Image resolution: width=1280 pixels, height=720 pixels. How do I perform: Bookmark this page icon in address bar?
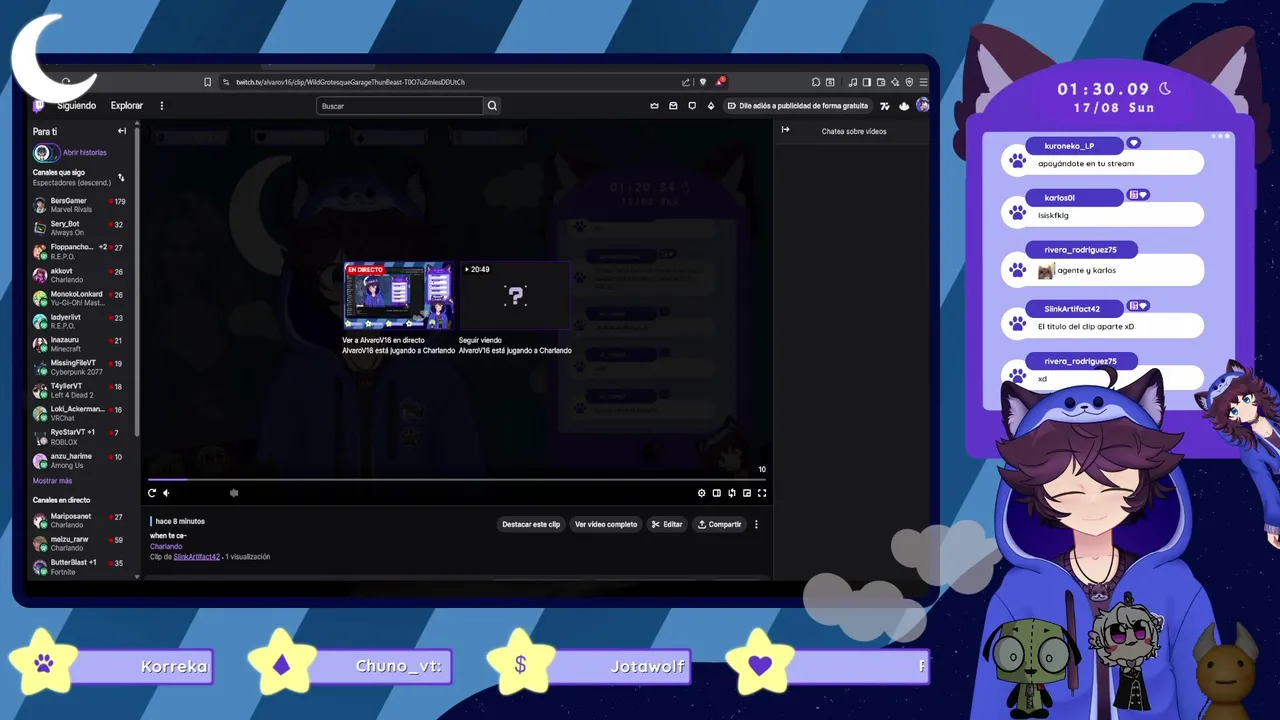(208, 82)
